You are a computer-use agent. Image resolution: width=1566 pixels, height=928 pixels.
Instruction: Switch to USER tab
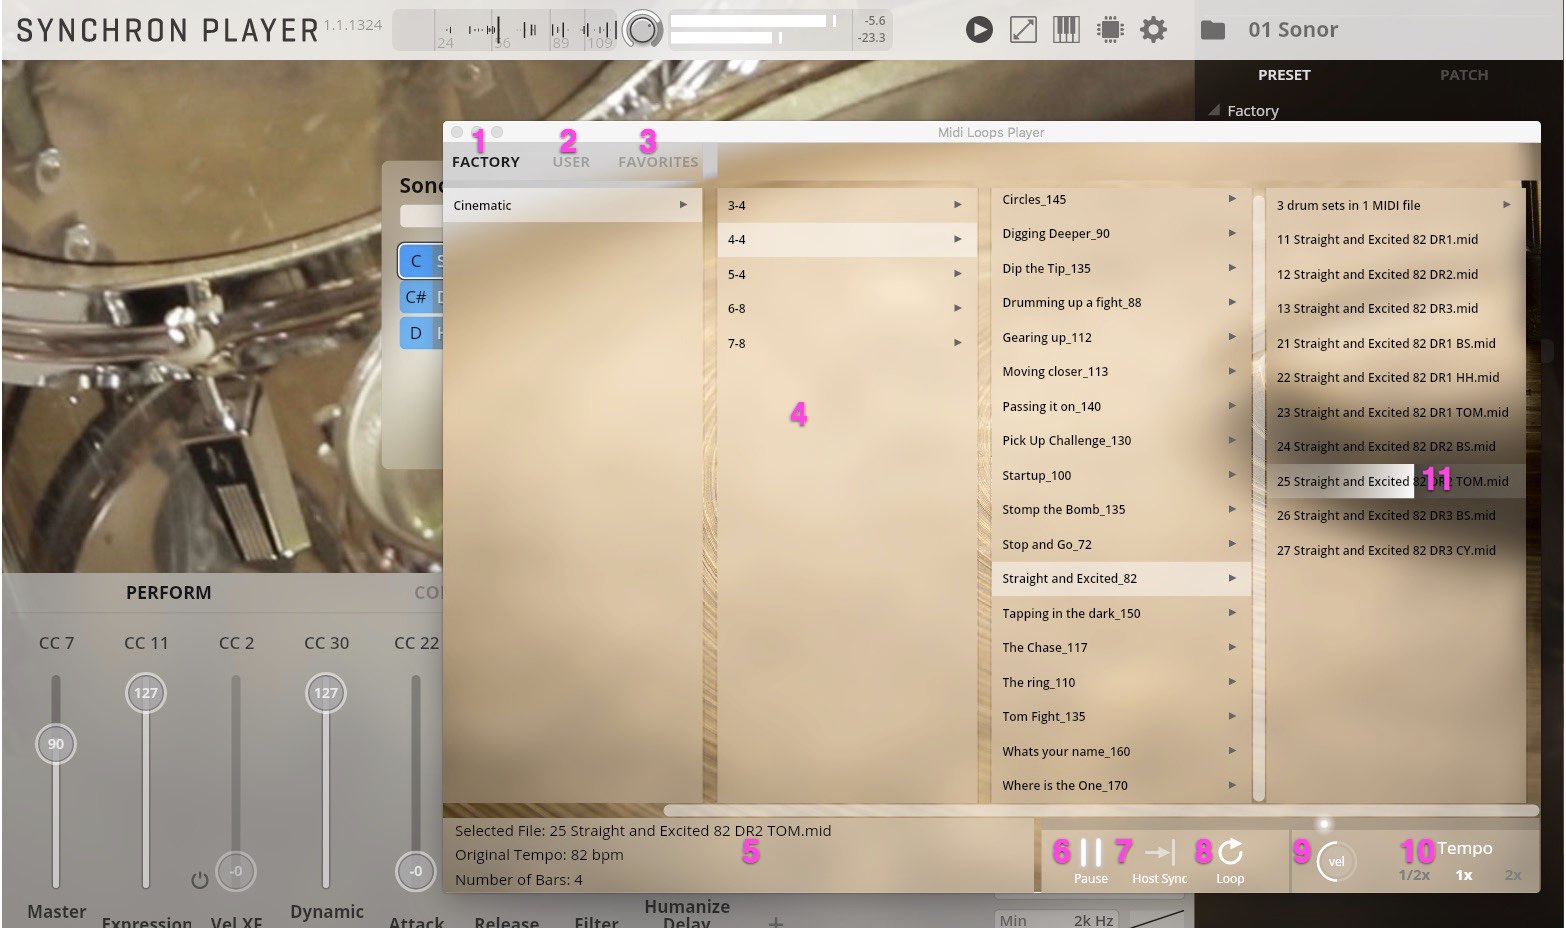571,162
